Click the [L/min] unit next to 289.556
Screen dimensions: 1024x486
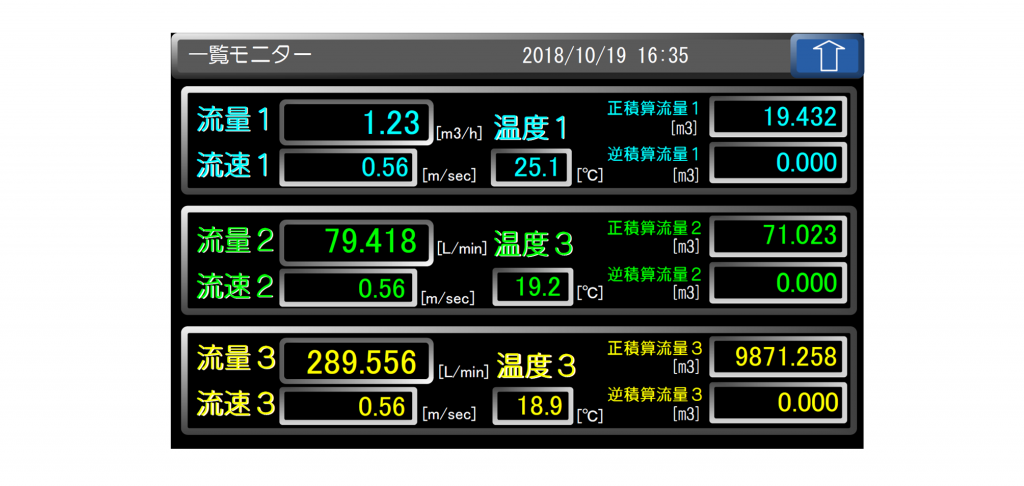click(463, 373)
